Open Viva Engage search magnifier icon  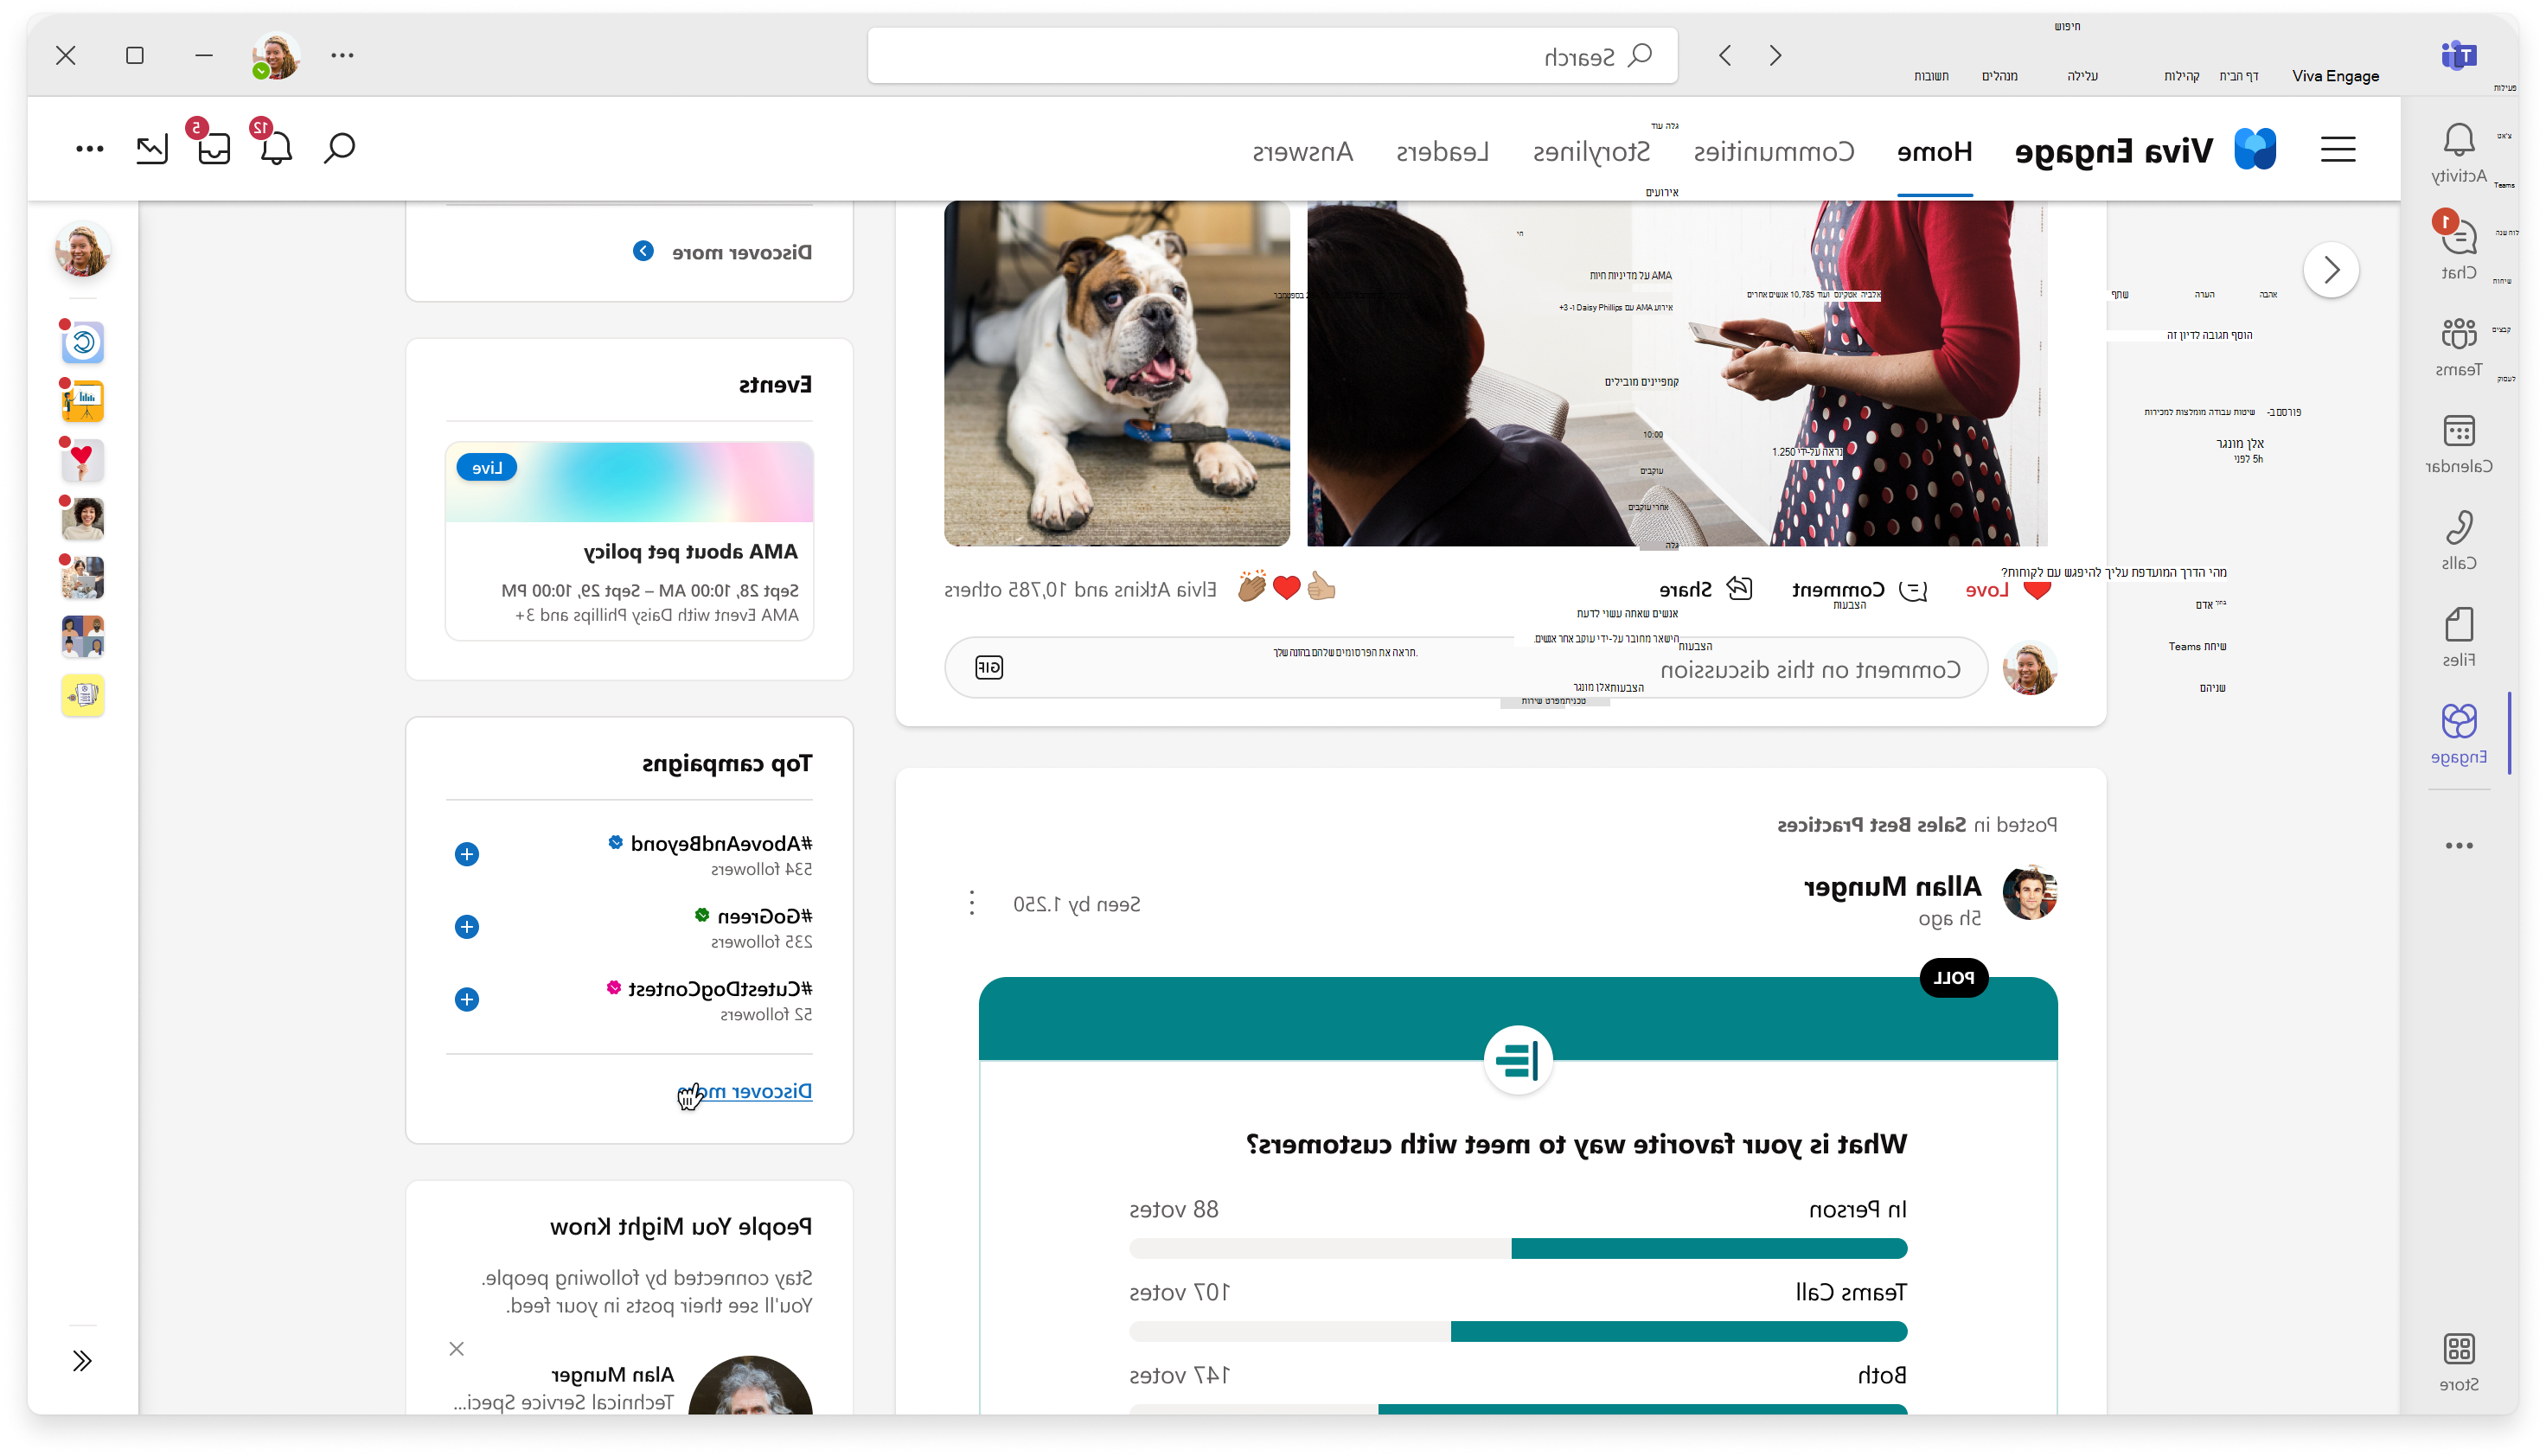[340, 148]
